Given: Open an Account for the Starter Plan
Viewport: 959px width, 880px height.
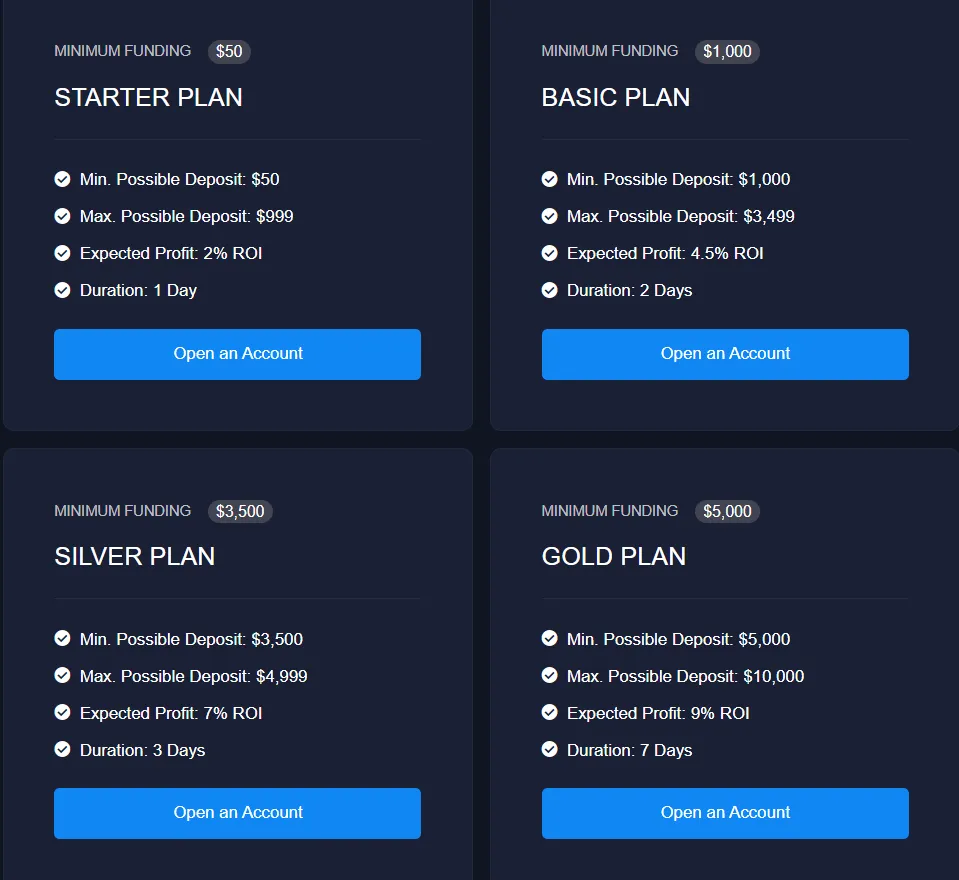Looking at the screenshot, I should click(x=237, y=354).
